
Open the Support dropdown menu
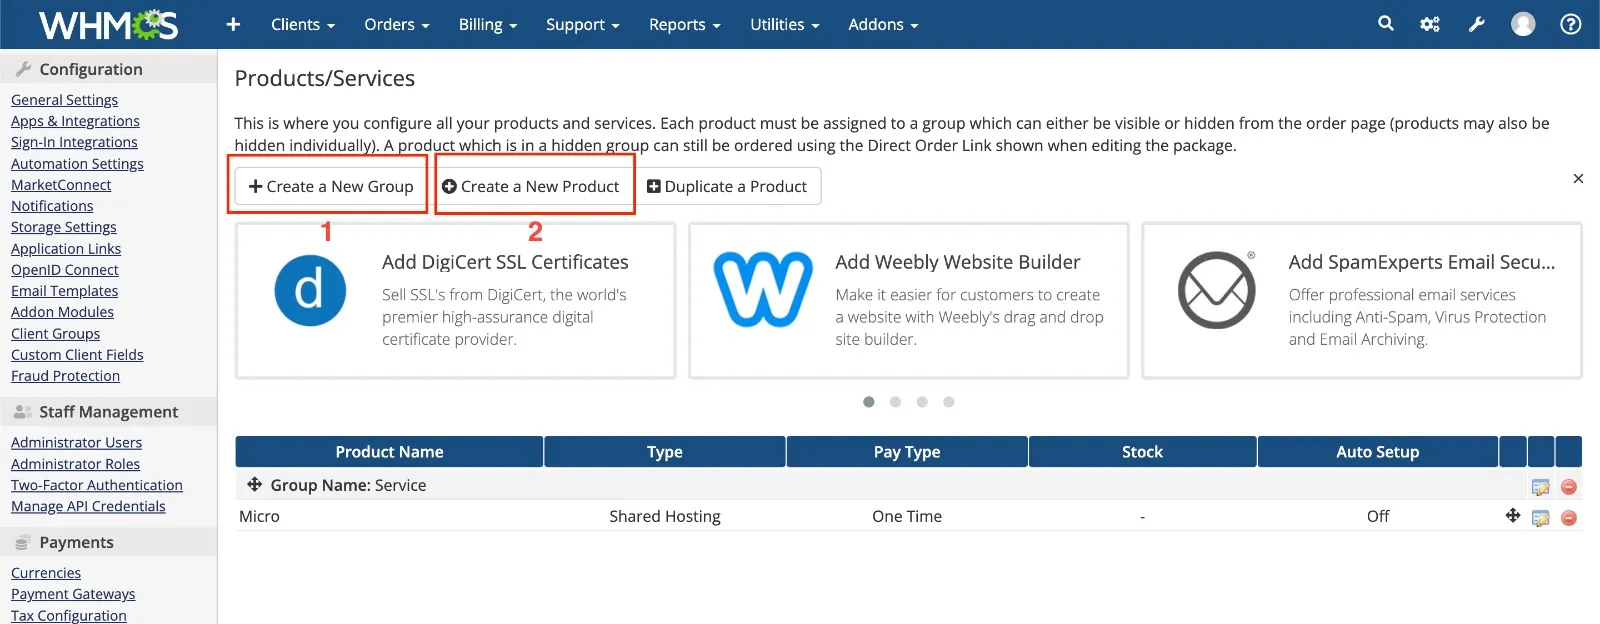click(x=583, y=24)
